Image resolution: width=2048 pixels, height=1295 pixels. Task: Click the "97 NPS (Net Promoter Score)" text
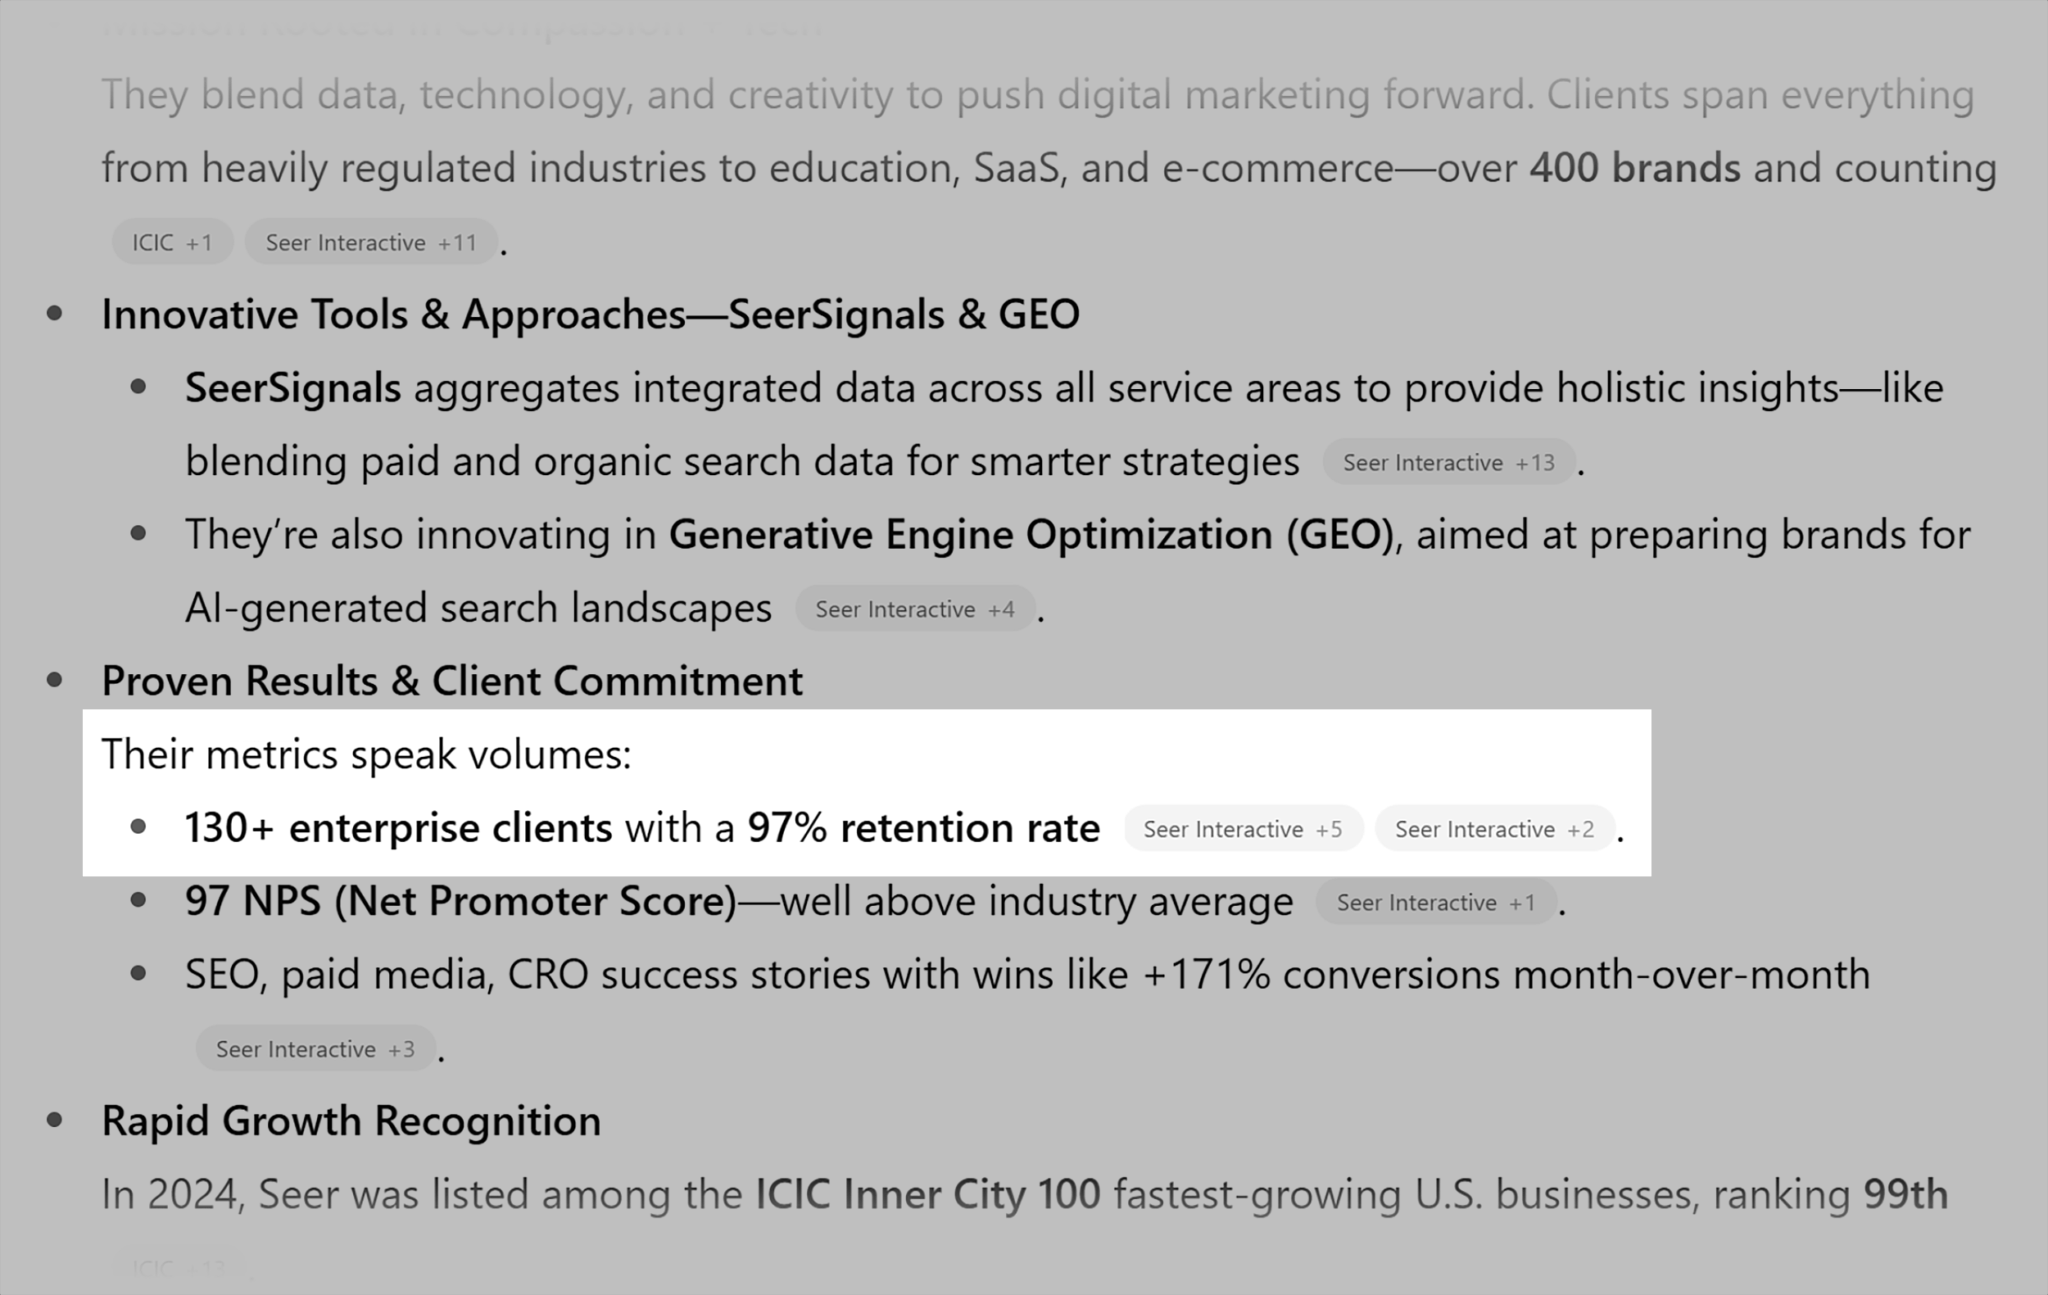point(460,901)
